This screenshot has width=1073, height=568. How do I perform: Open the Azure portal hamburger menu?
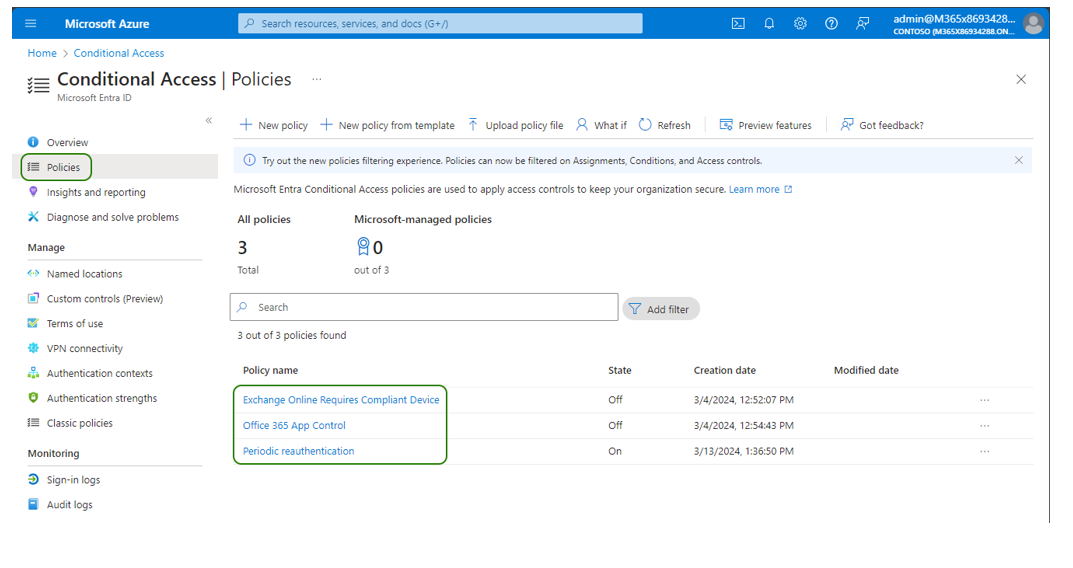coord(30,23)
